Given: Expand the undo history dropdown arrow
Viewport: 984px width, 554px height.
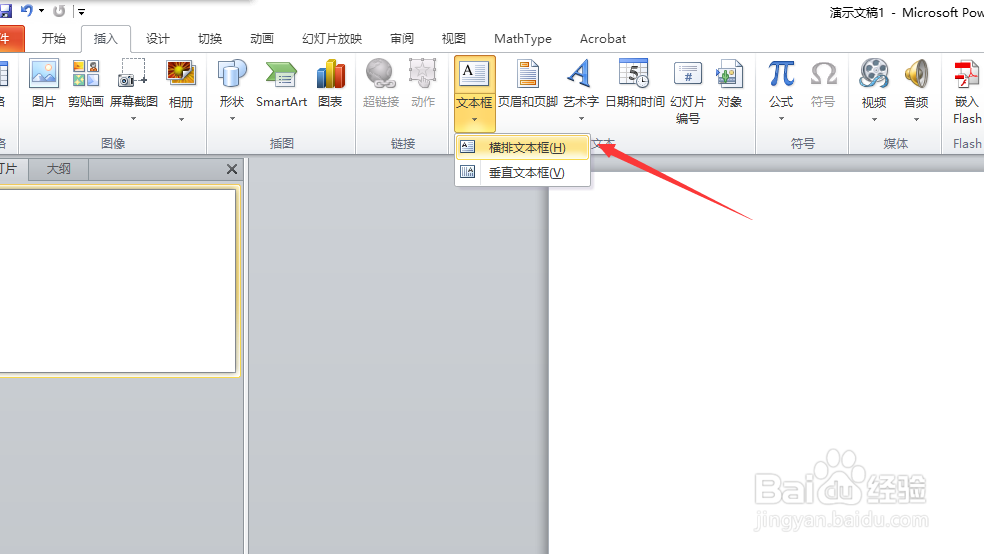Looking at the screenshot, I should (x=41, y=11).
